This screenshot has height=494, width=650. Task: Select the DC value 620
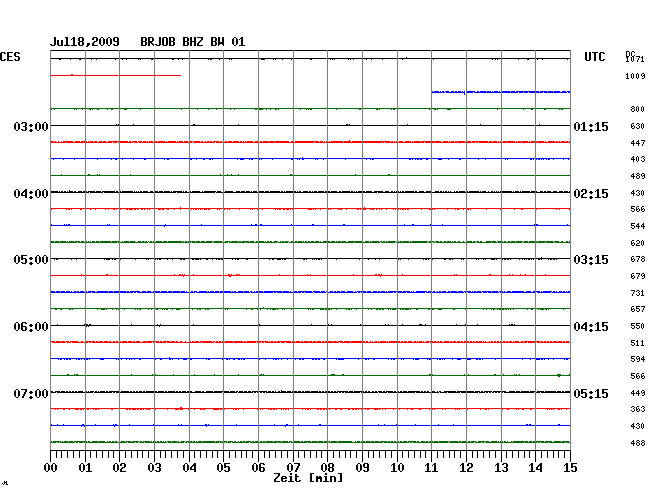point(638,243)
